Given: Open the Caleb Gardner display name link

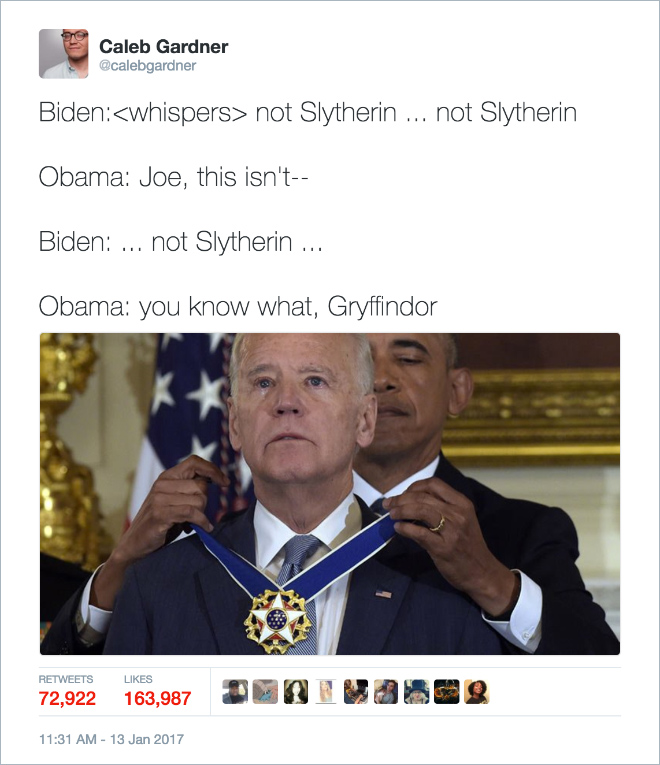Looking at the screenshot, I should tap(163, 47).
